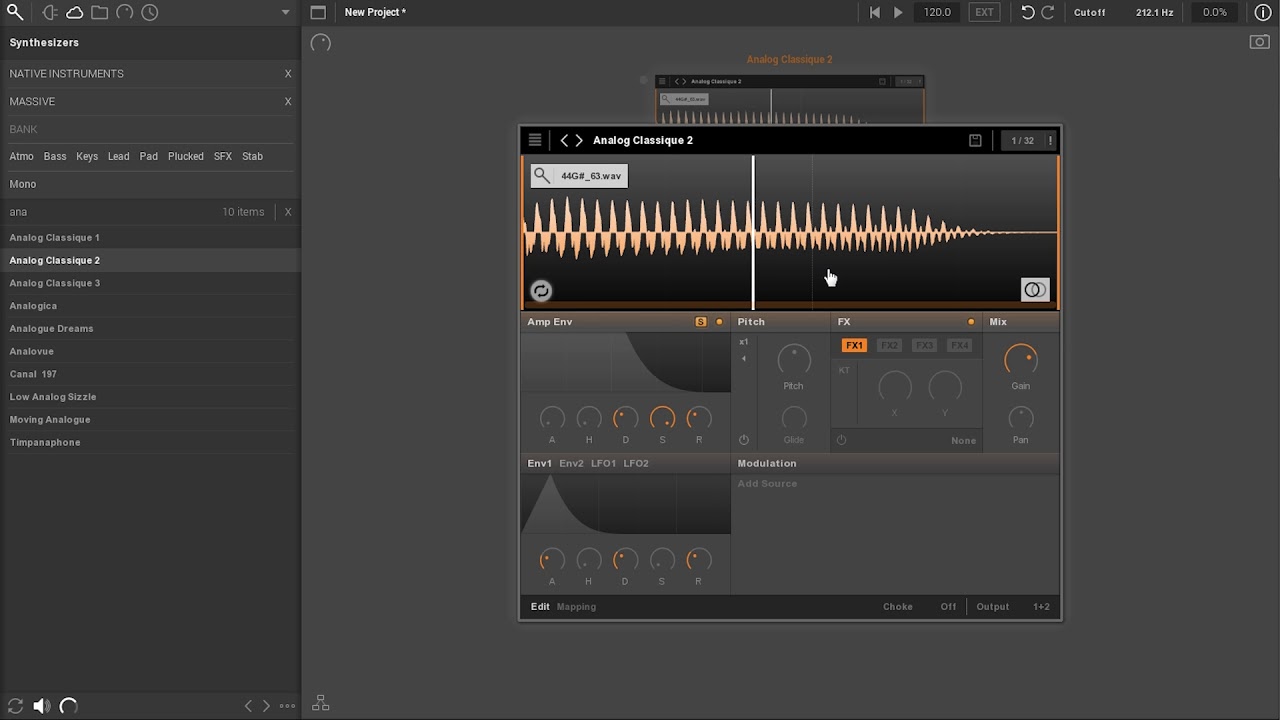Screen dimensions: 1280x720
Task: Open the recent history clock icon
Action: tap(150, 12)
